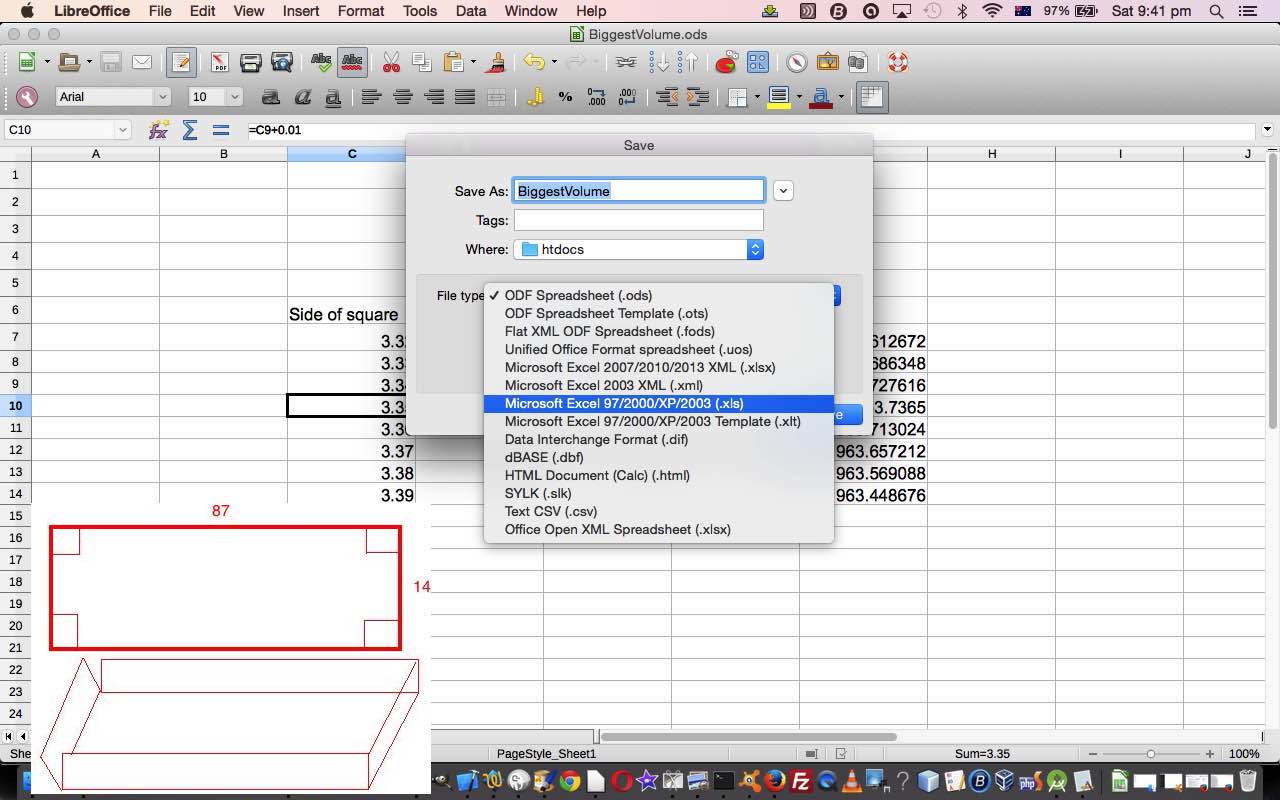Export directly as PDF
The image size is (1280, 800).
click(218, 62)
